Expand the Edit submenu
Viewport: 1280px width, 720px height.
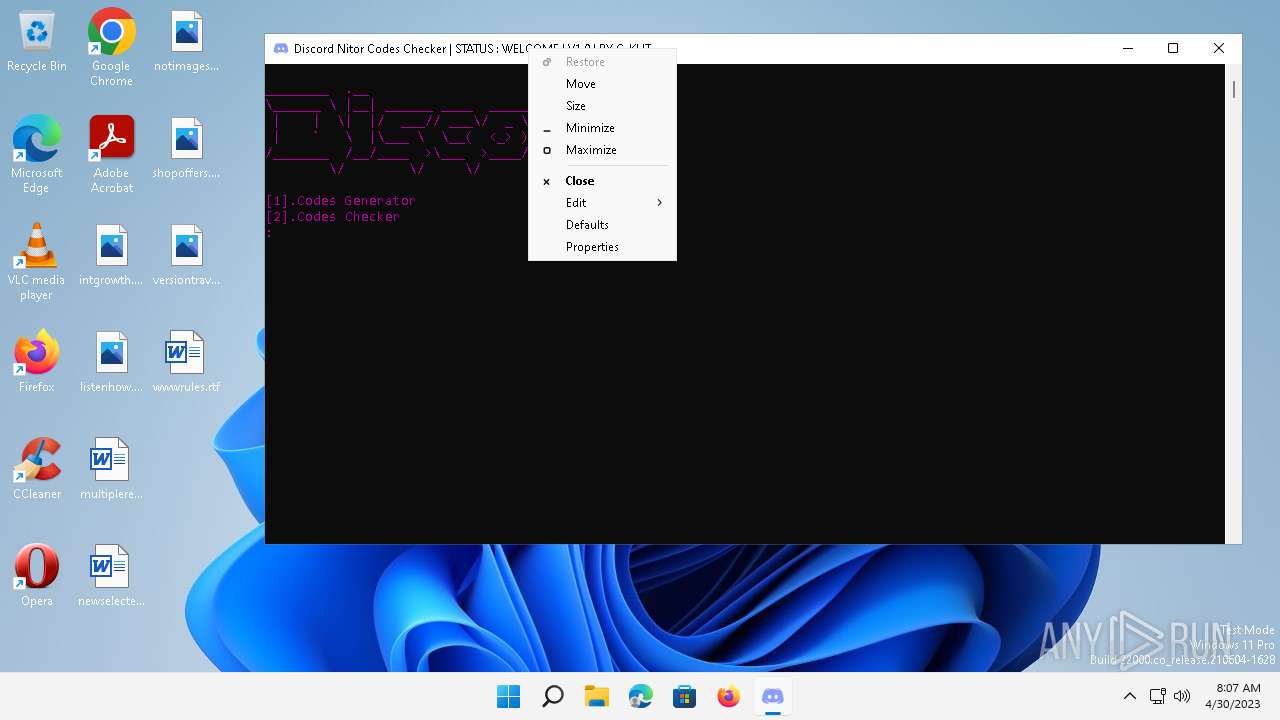coord(602,203)
